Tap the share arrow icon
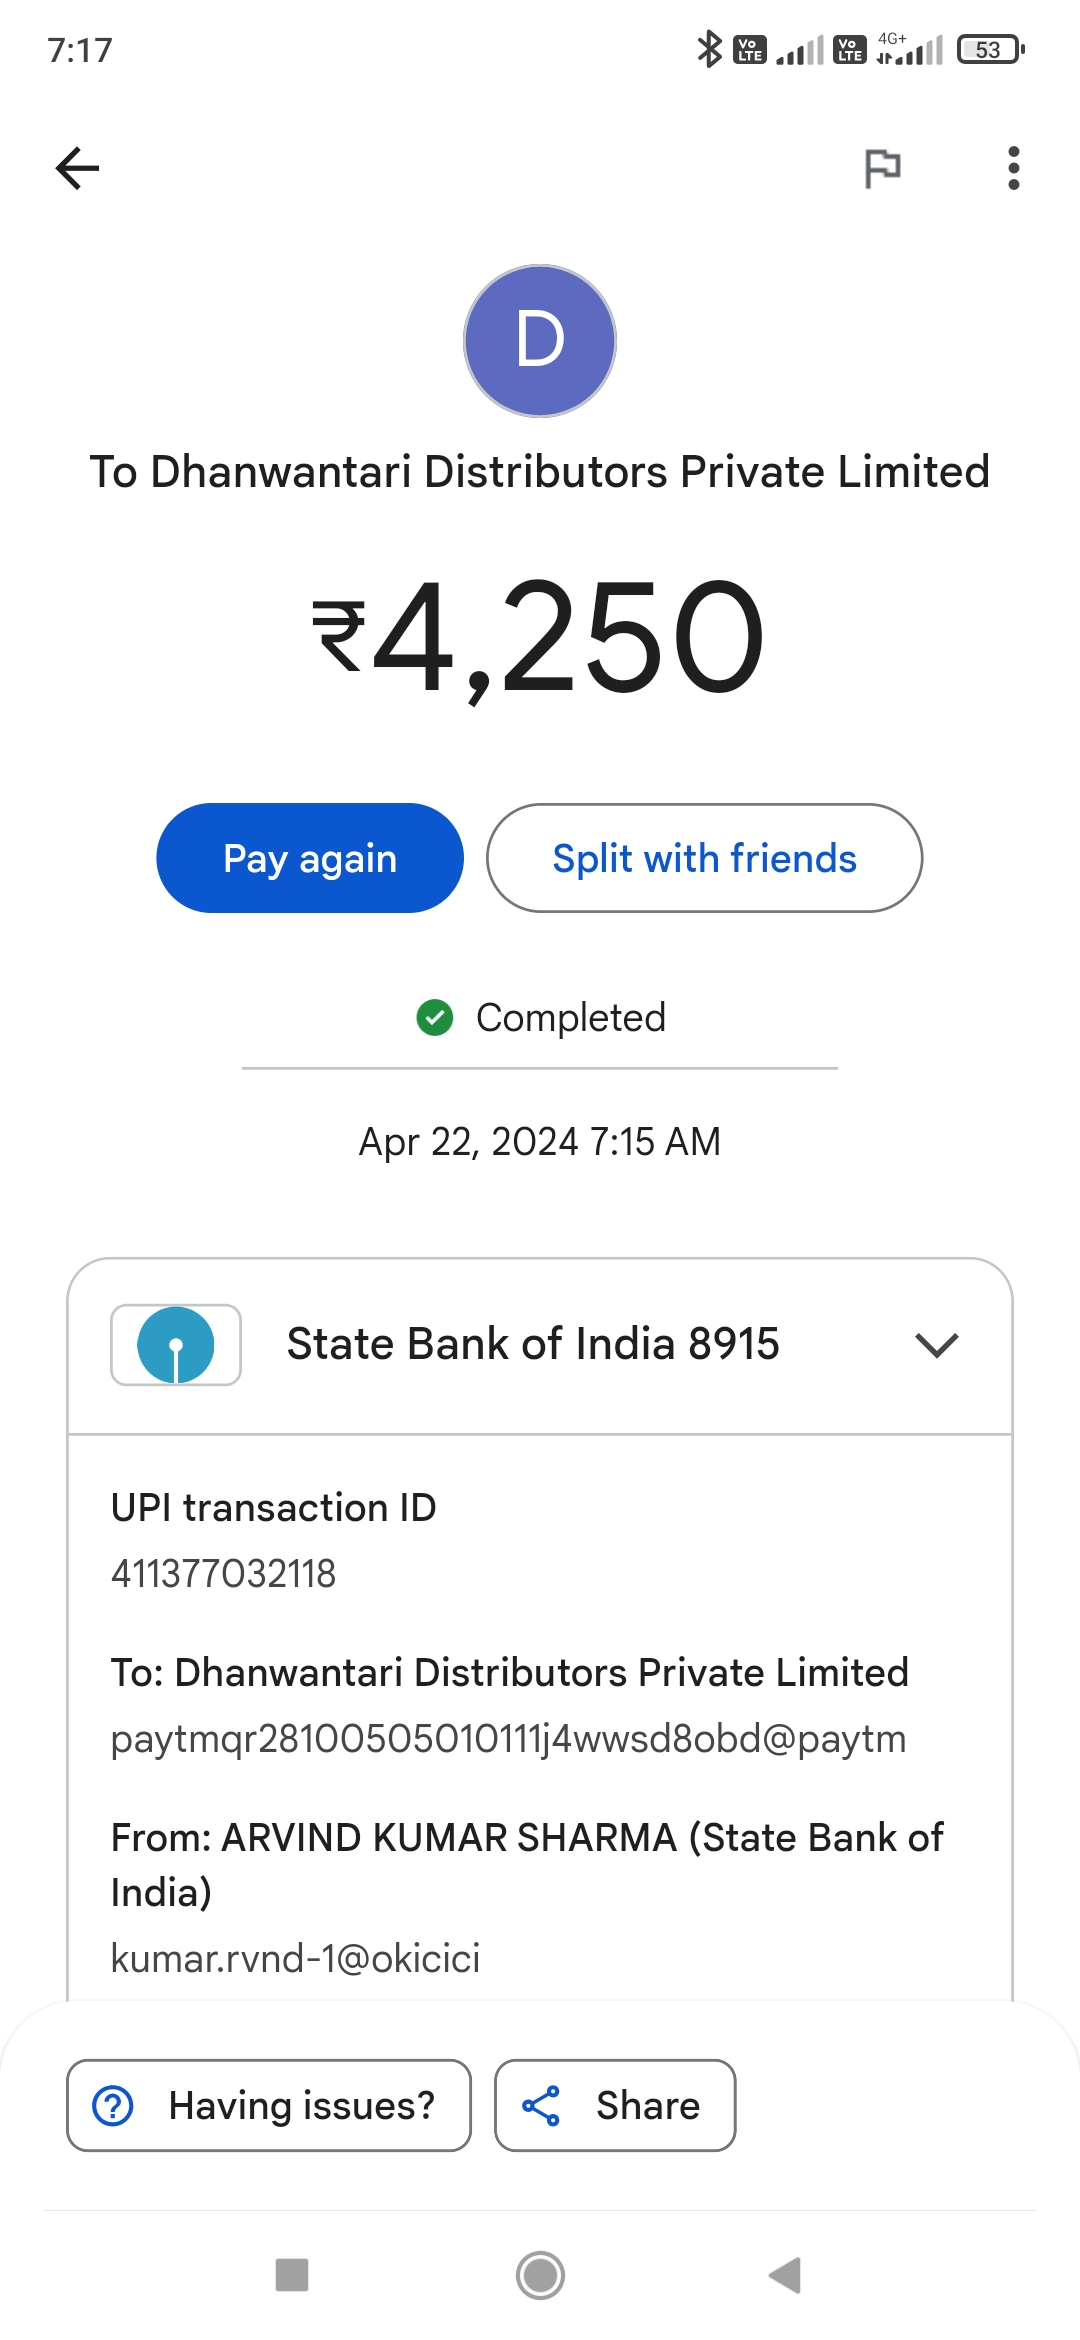Image resolution: width=1080 pixels, height=2340 pixels. tap(541, 2105)
